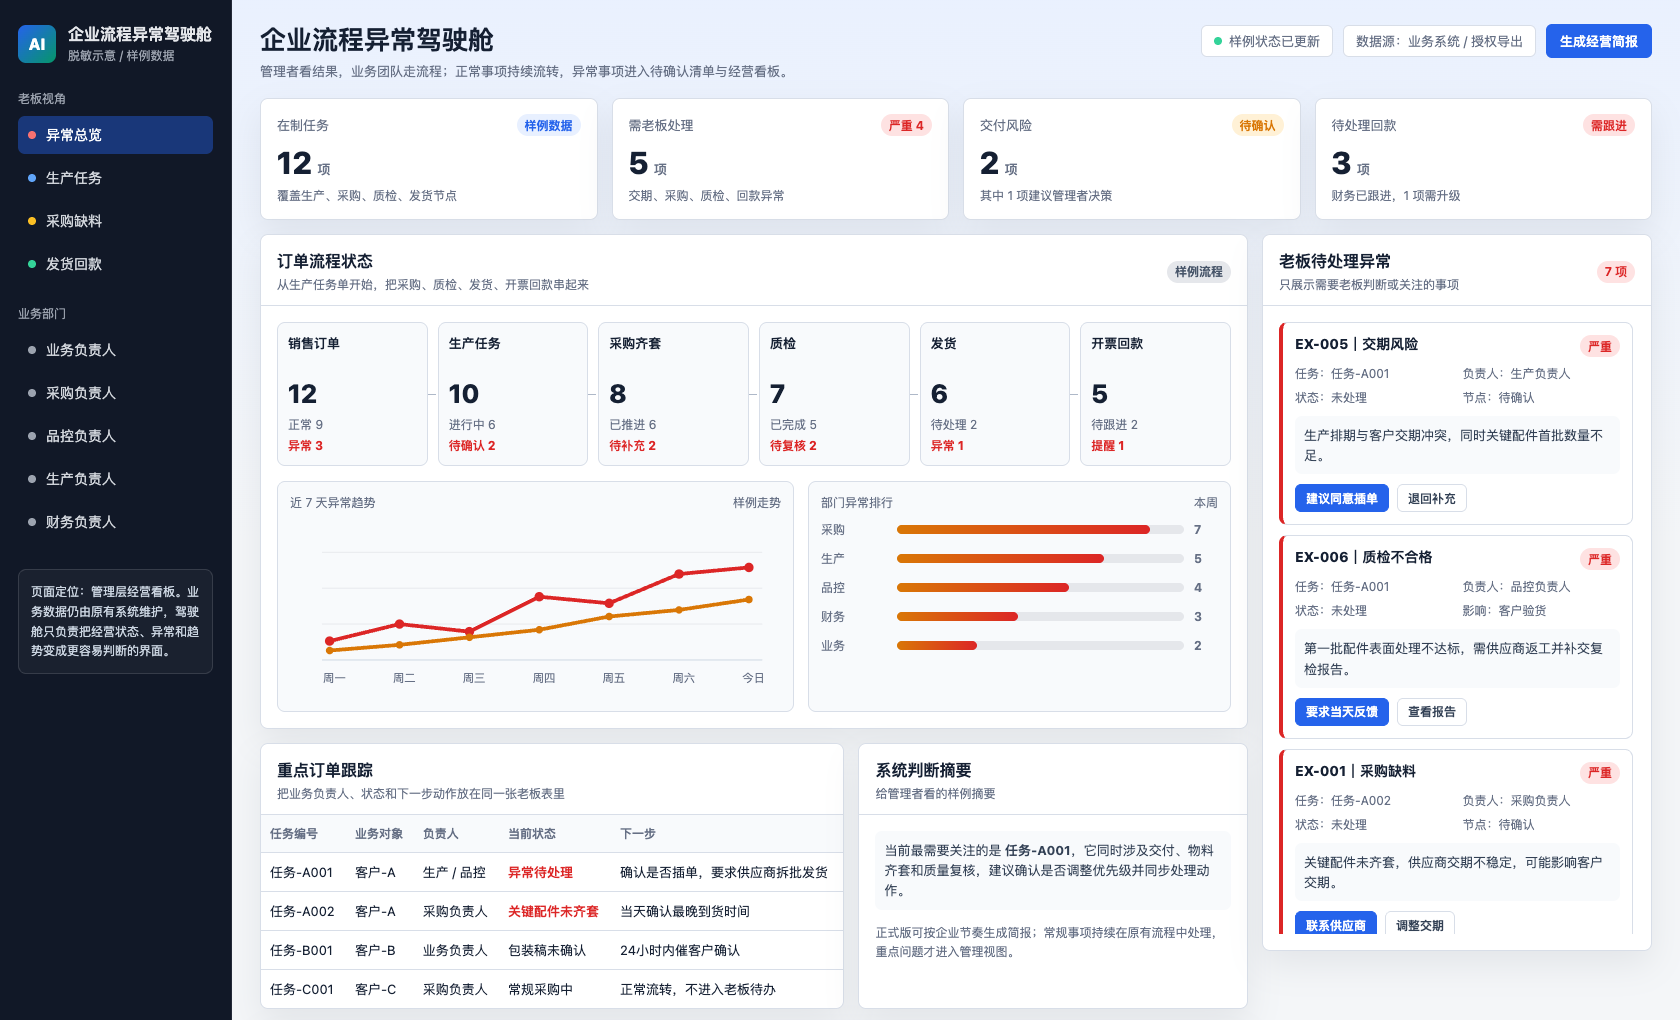The image size is (1680, 1020).
Task: Click 本周 label in 部门异常排行
Action: [x=1206, y=503]
